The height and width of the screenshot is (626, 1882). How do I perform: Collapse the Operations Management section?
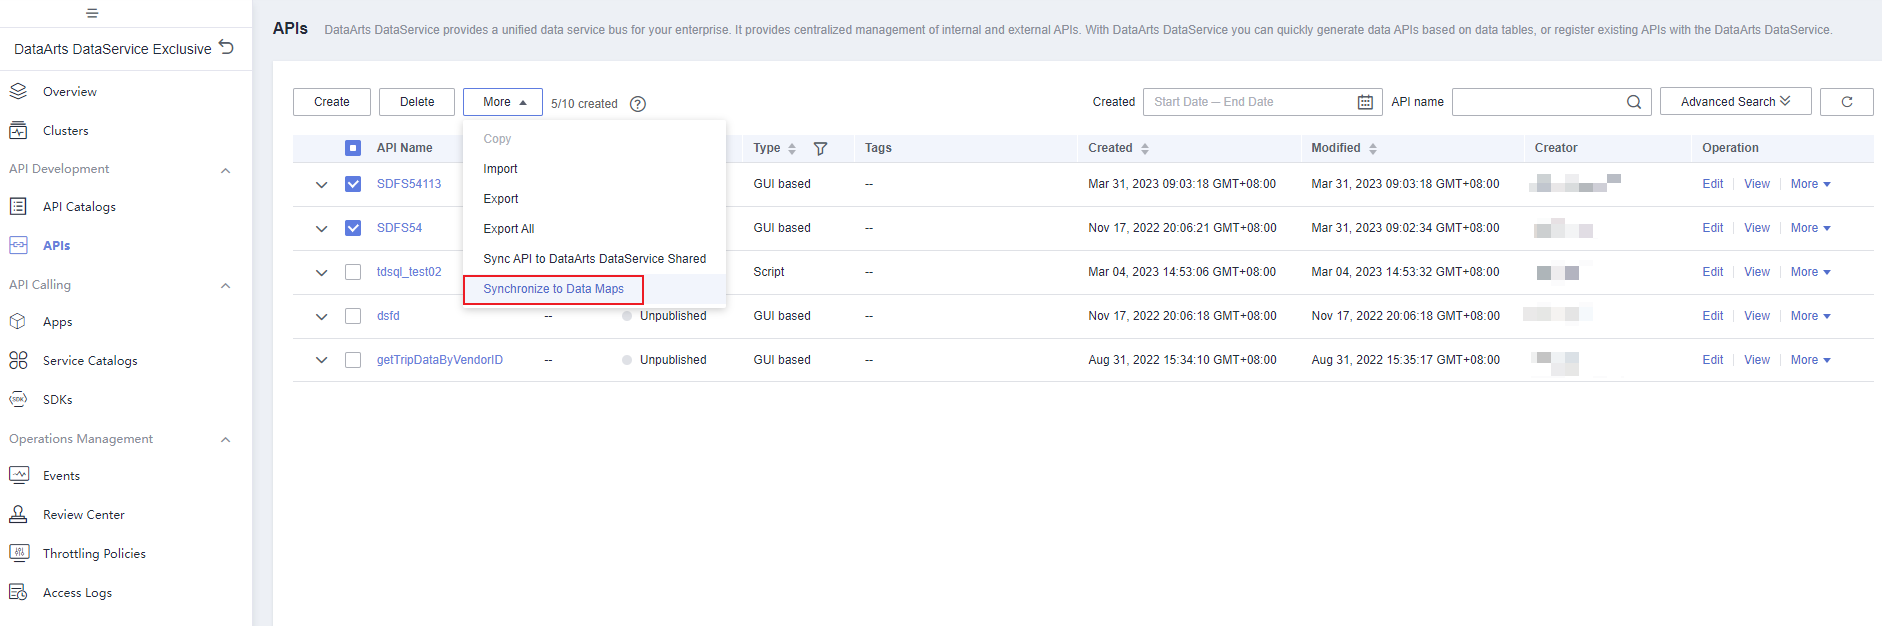coord(225,440)
